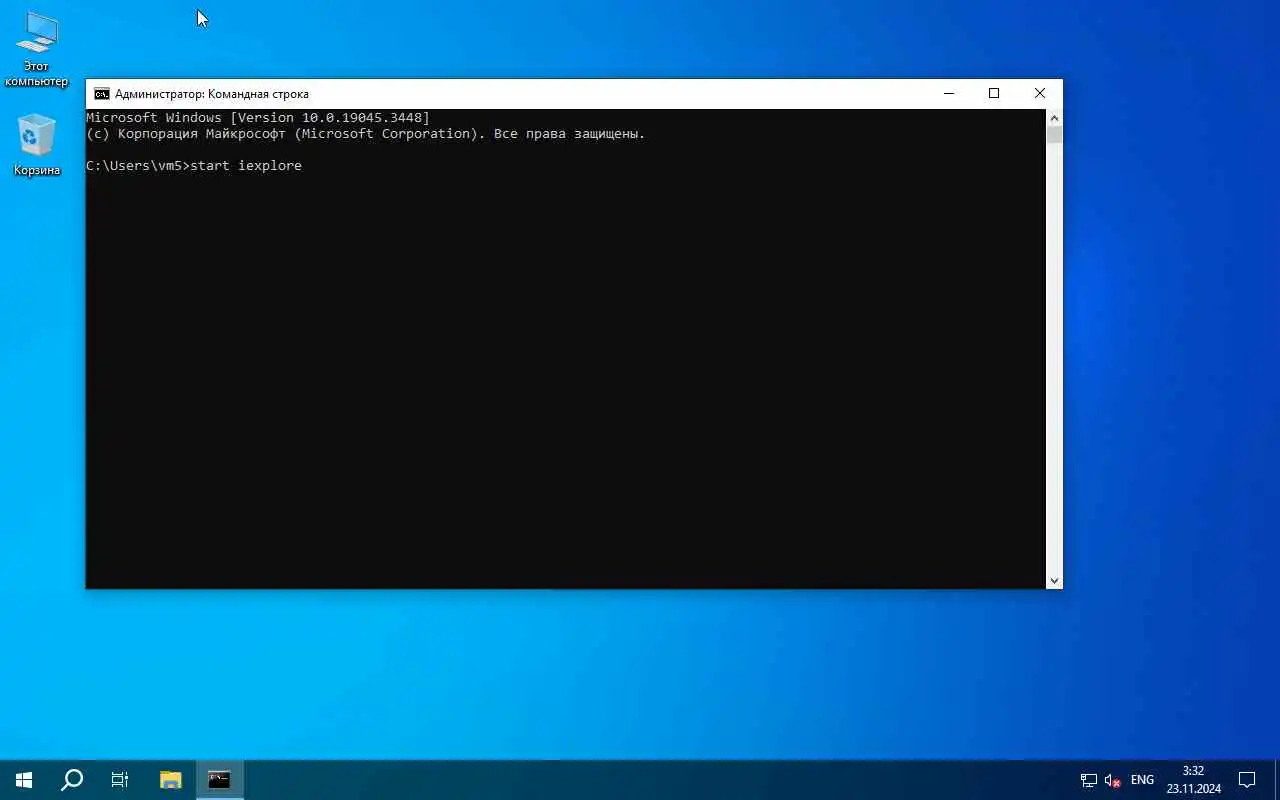Click the scrollbar down arrow in Command Prompt
The height and width of the screenshot is (800, 1280).
[x=1054, y=580]
